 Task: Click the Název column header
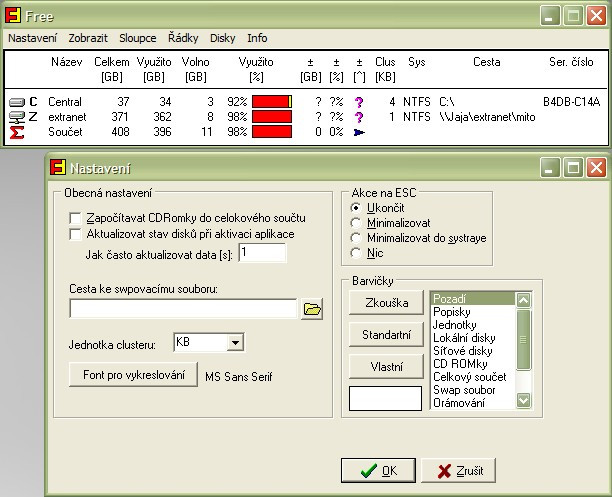click(67, 62)
